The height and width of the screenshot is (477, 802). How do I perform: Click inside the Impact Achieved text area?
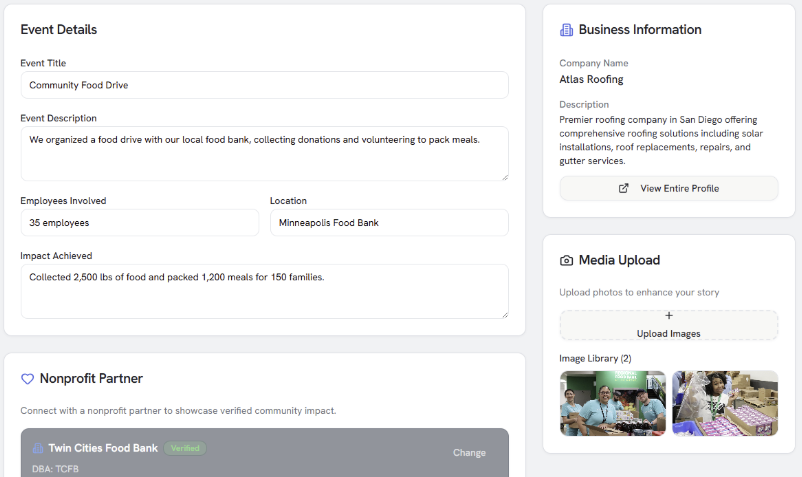click(264, 291)
